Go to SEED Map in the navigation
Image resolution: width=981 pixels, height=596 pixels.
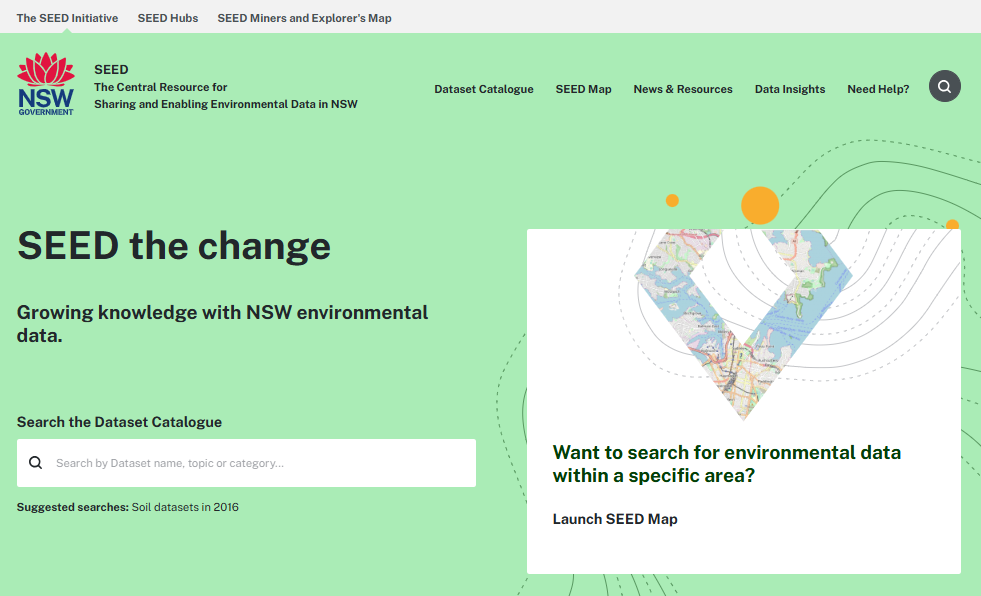coord(583,89)
